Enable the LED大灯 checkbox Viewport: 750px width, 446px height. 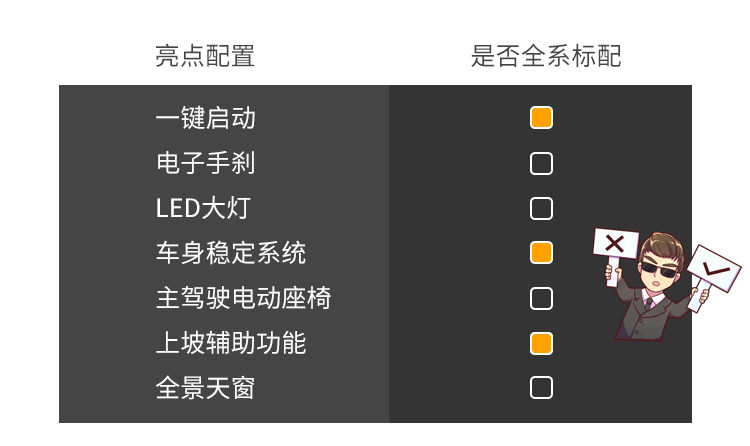[x=541, y=208]
